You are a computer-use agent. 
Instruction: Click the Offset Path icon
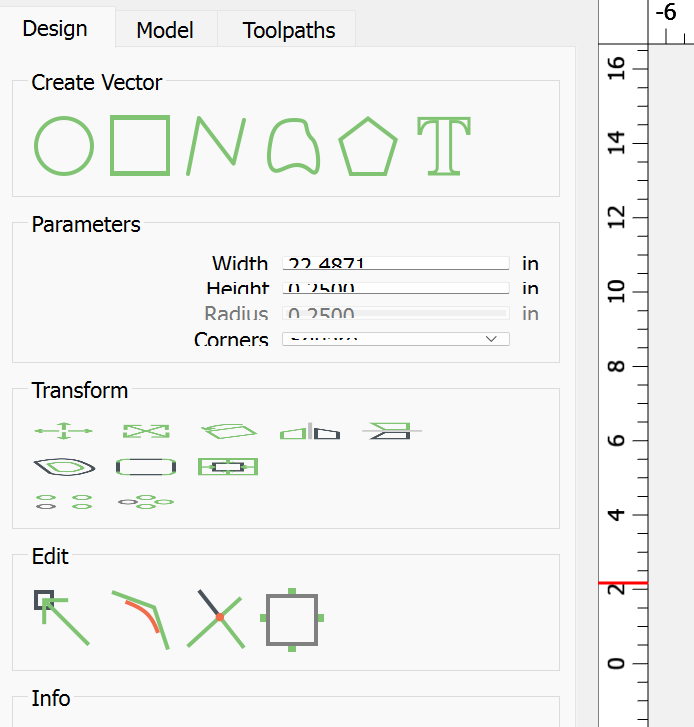pos(64,467)
